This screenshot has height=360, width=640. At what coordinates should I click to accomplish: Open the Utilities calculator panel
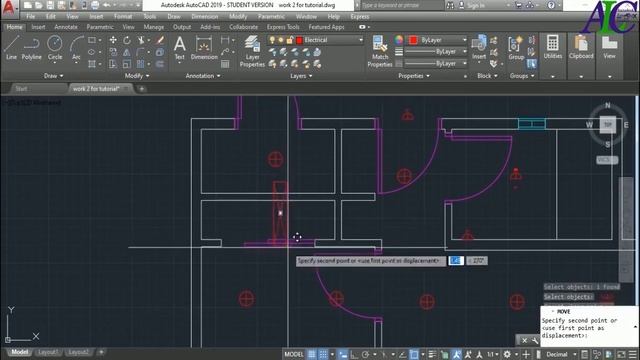point(553,47)
